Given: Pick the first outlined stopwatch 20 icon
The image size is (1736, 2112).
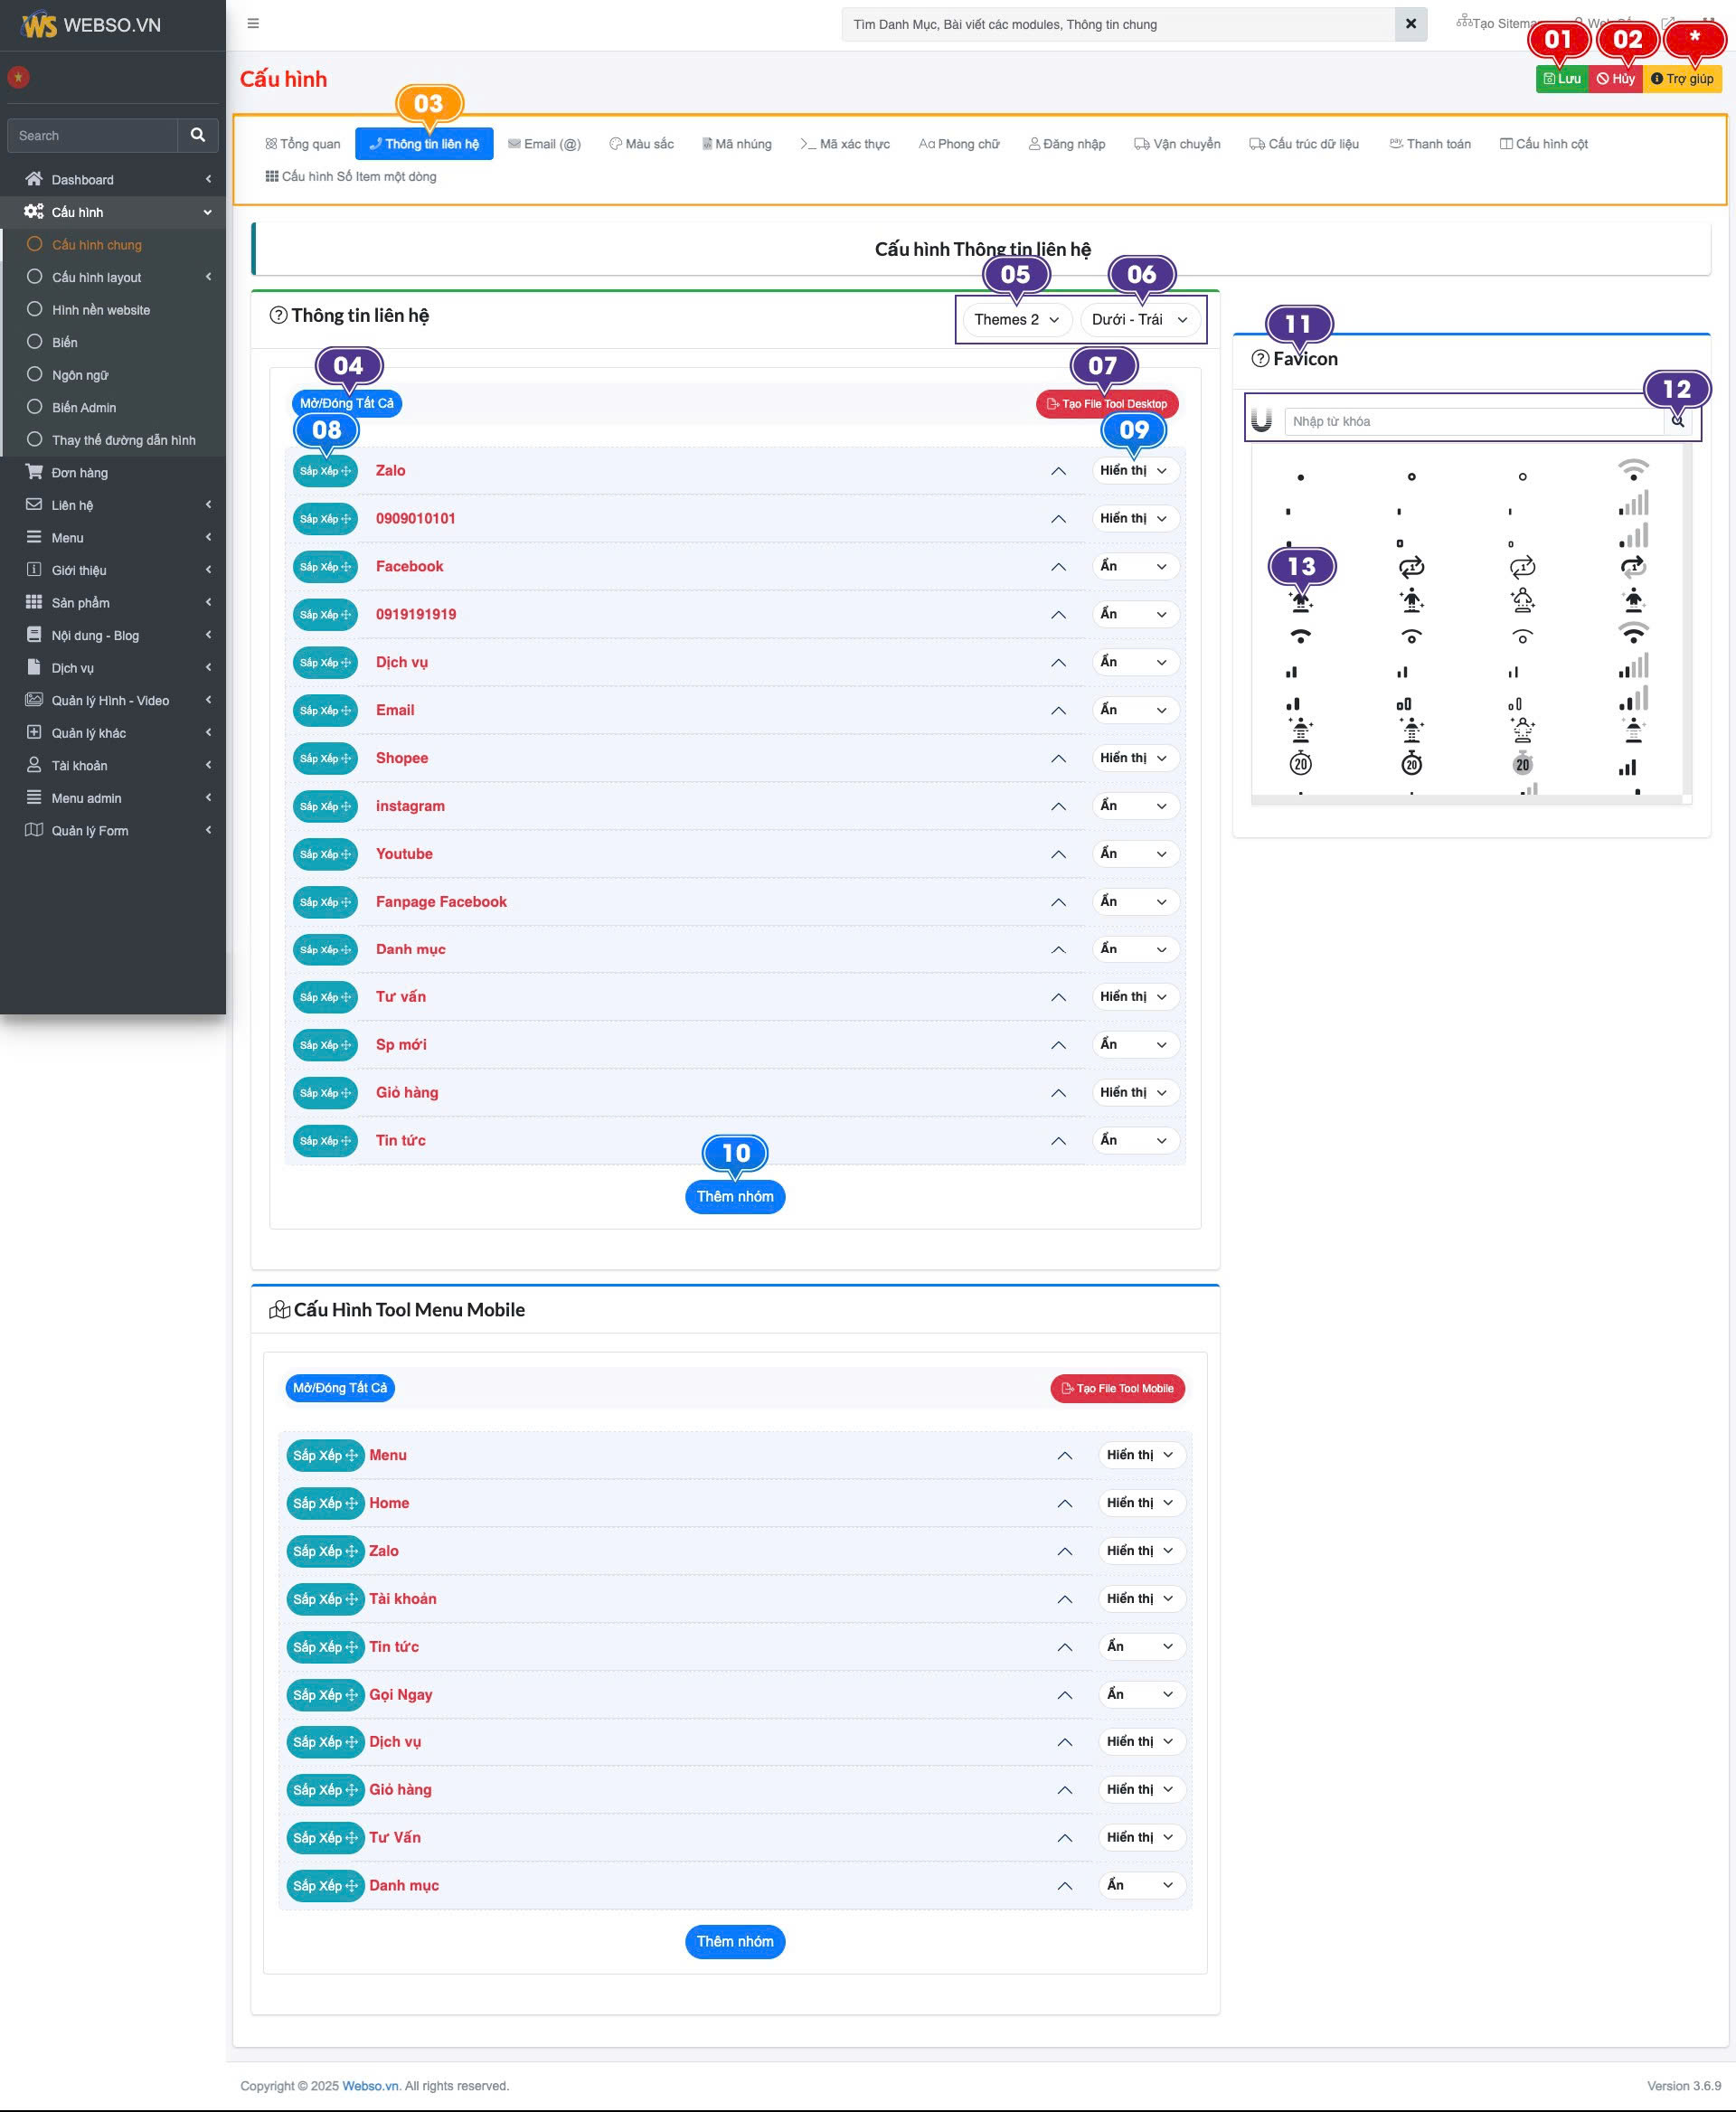Looking at the screenshot, I should click(x=1300, y=764).
